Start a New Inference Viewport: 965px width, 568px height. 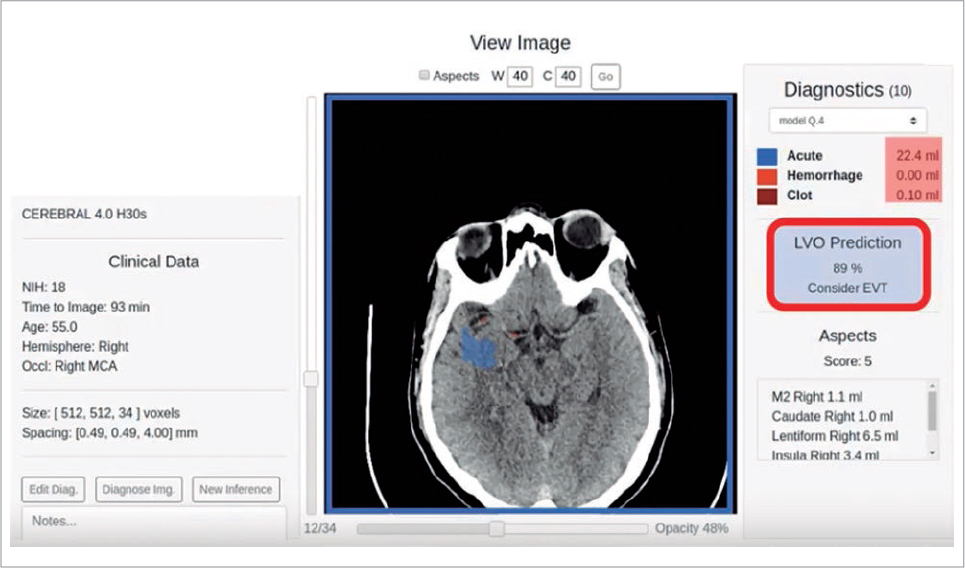pos(236,490)
